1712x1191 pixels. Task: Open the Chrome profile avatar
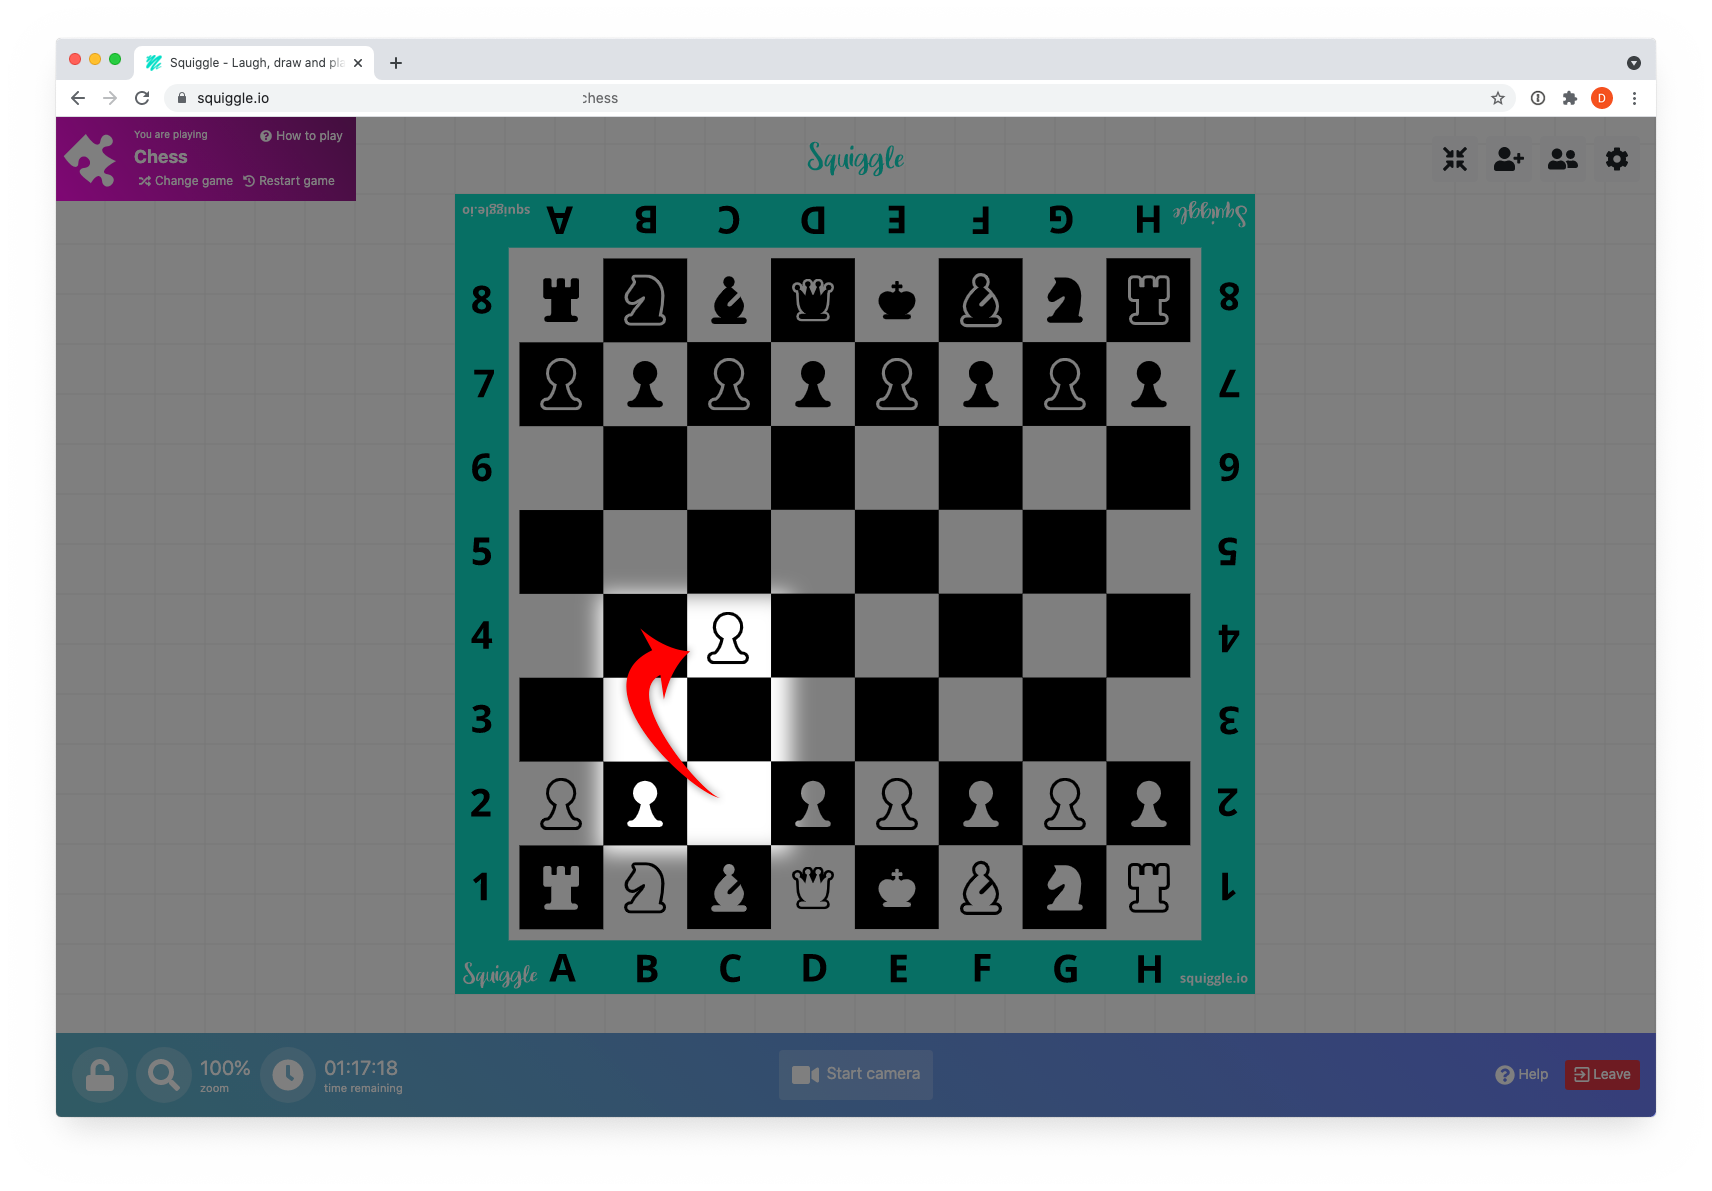[x=1602, y=98]
